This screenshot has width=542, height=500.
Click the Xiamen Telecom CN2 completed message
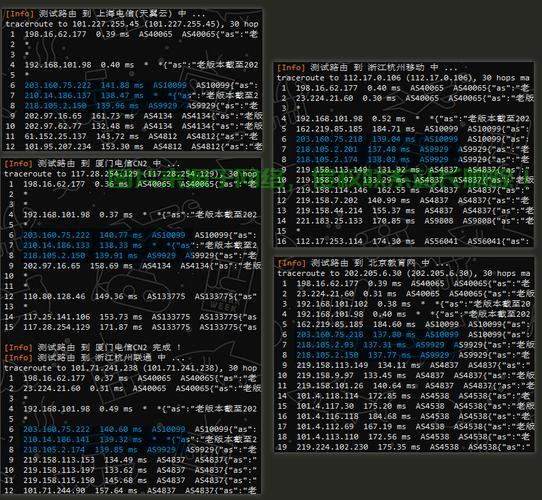pyautogui.click(x=92, y=347)
